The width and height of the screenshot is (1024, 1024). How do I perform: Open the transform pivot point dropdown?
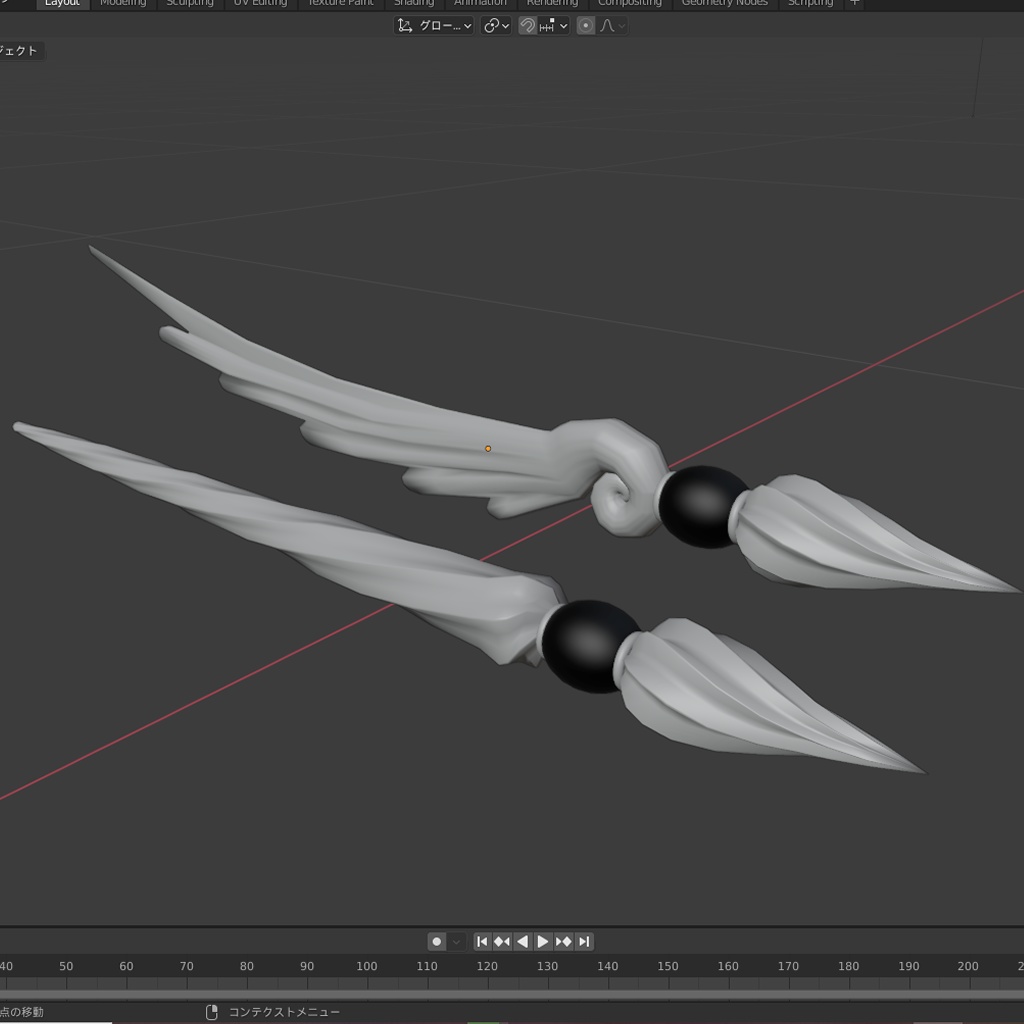click(496, 25)
